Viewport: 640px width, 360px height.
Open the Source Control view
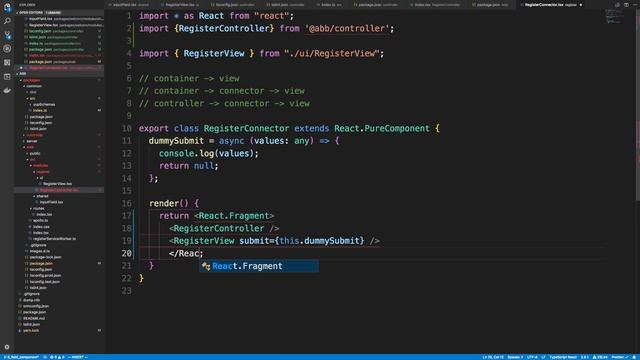tap(7, 35)
